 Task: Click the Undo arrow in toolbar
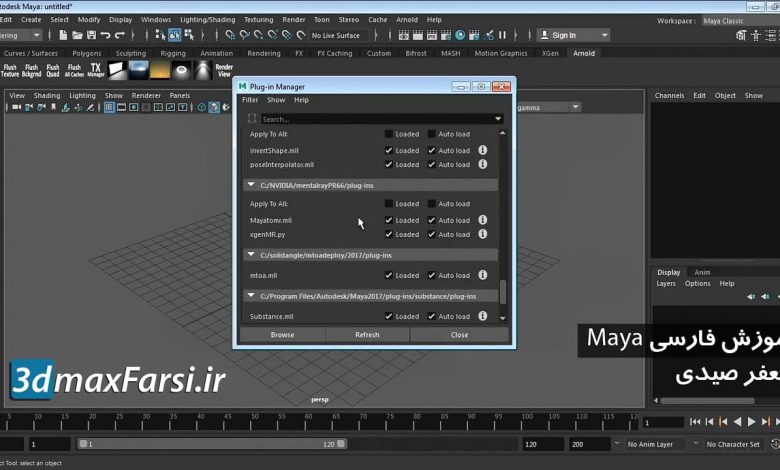105,35
